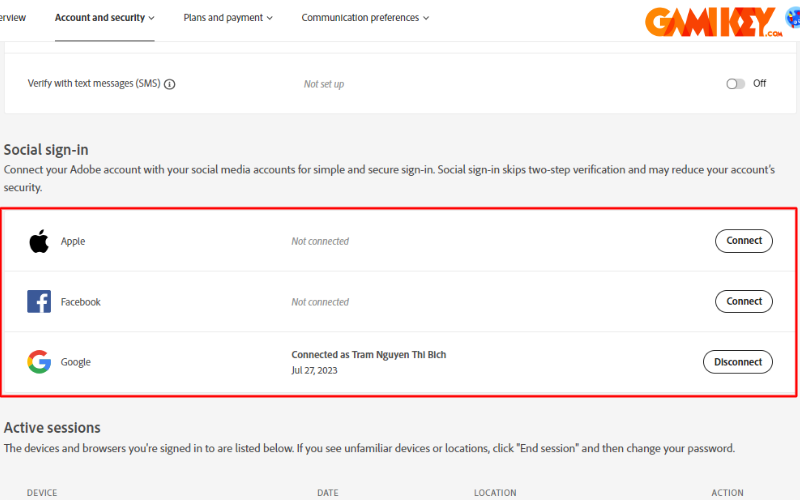Expand the Communication preferences chevron
Screen dimensions: 800x500
(427, 18)
